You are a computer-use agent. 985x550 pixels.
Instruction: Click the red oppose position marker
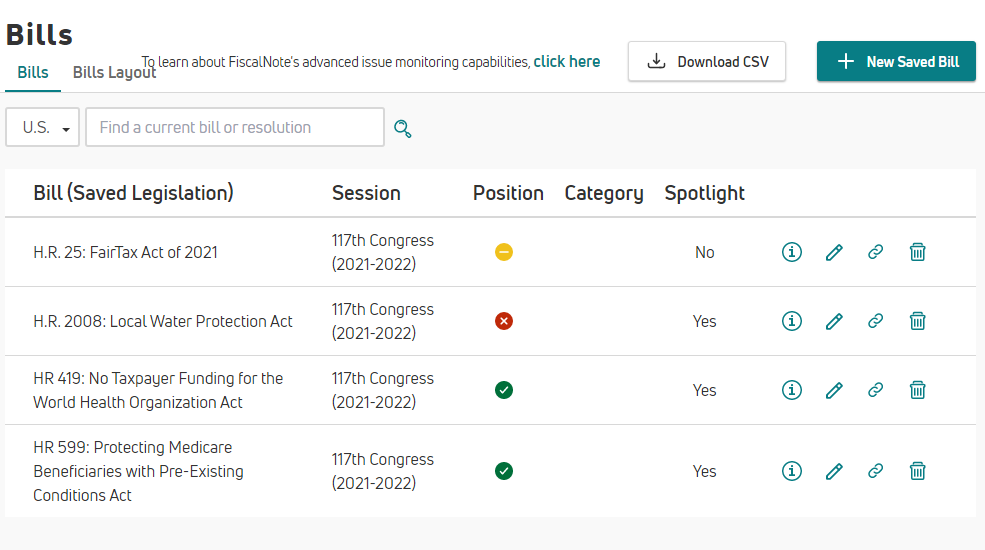click(504, 321)
